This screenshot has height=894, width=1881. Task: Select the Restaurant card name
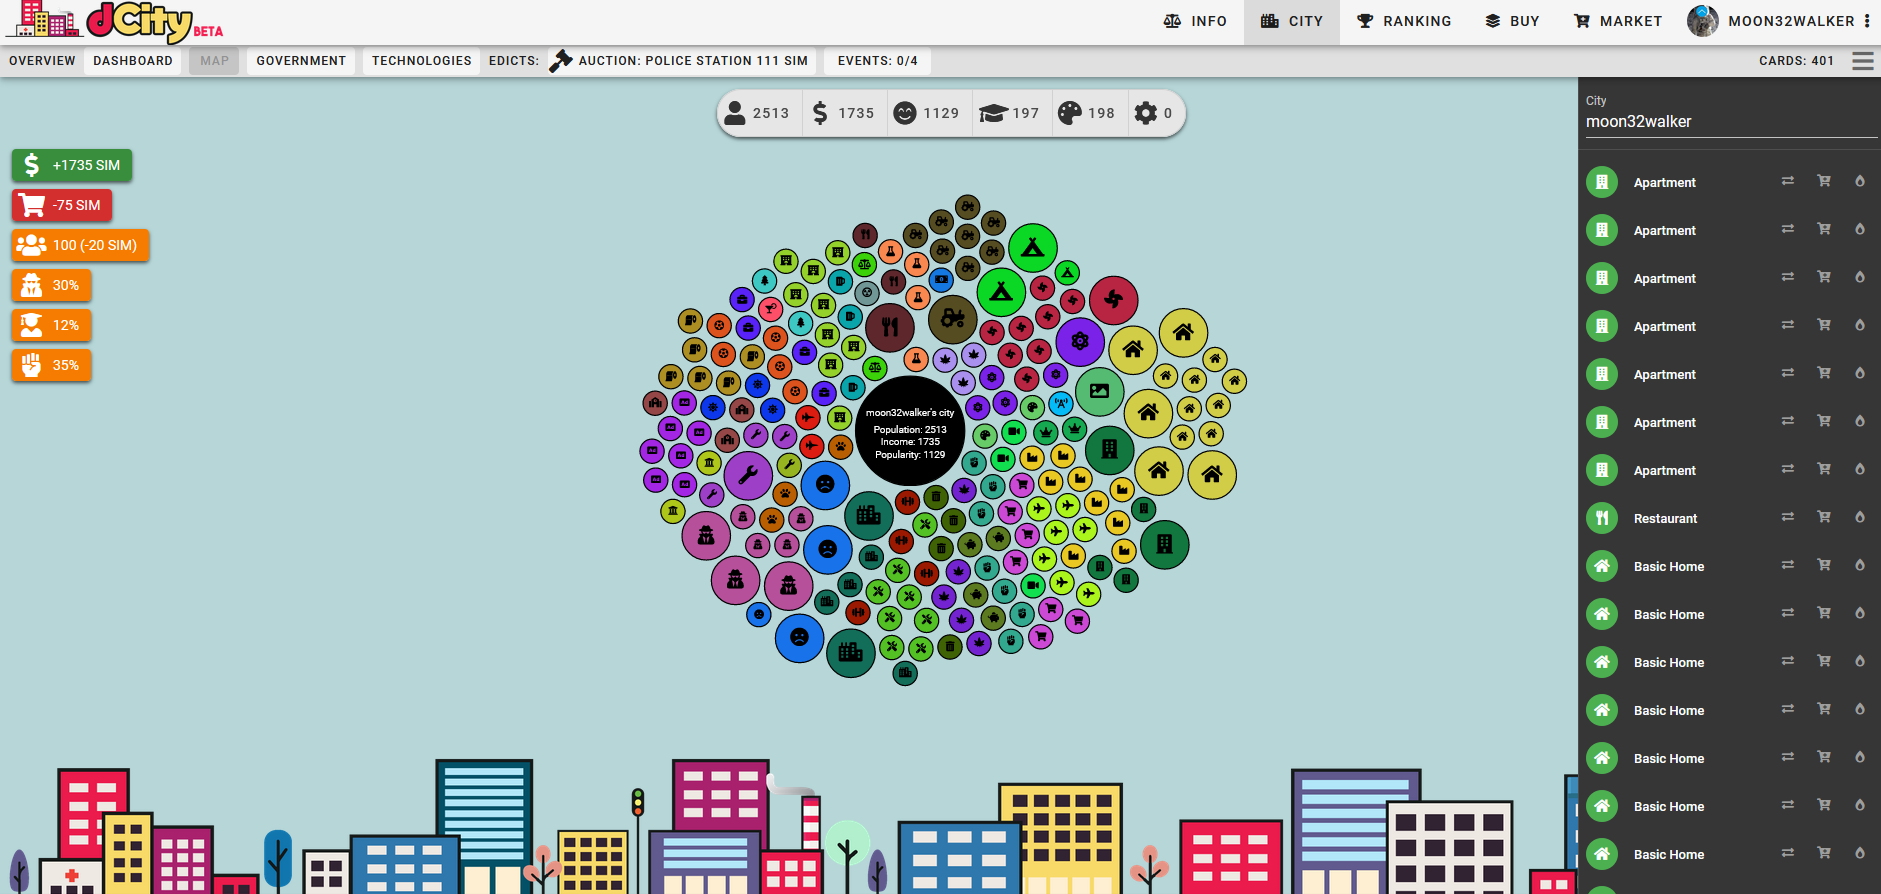click(1665, 518)
